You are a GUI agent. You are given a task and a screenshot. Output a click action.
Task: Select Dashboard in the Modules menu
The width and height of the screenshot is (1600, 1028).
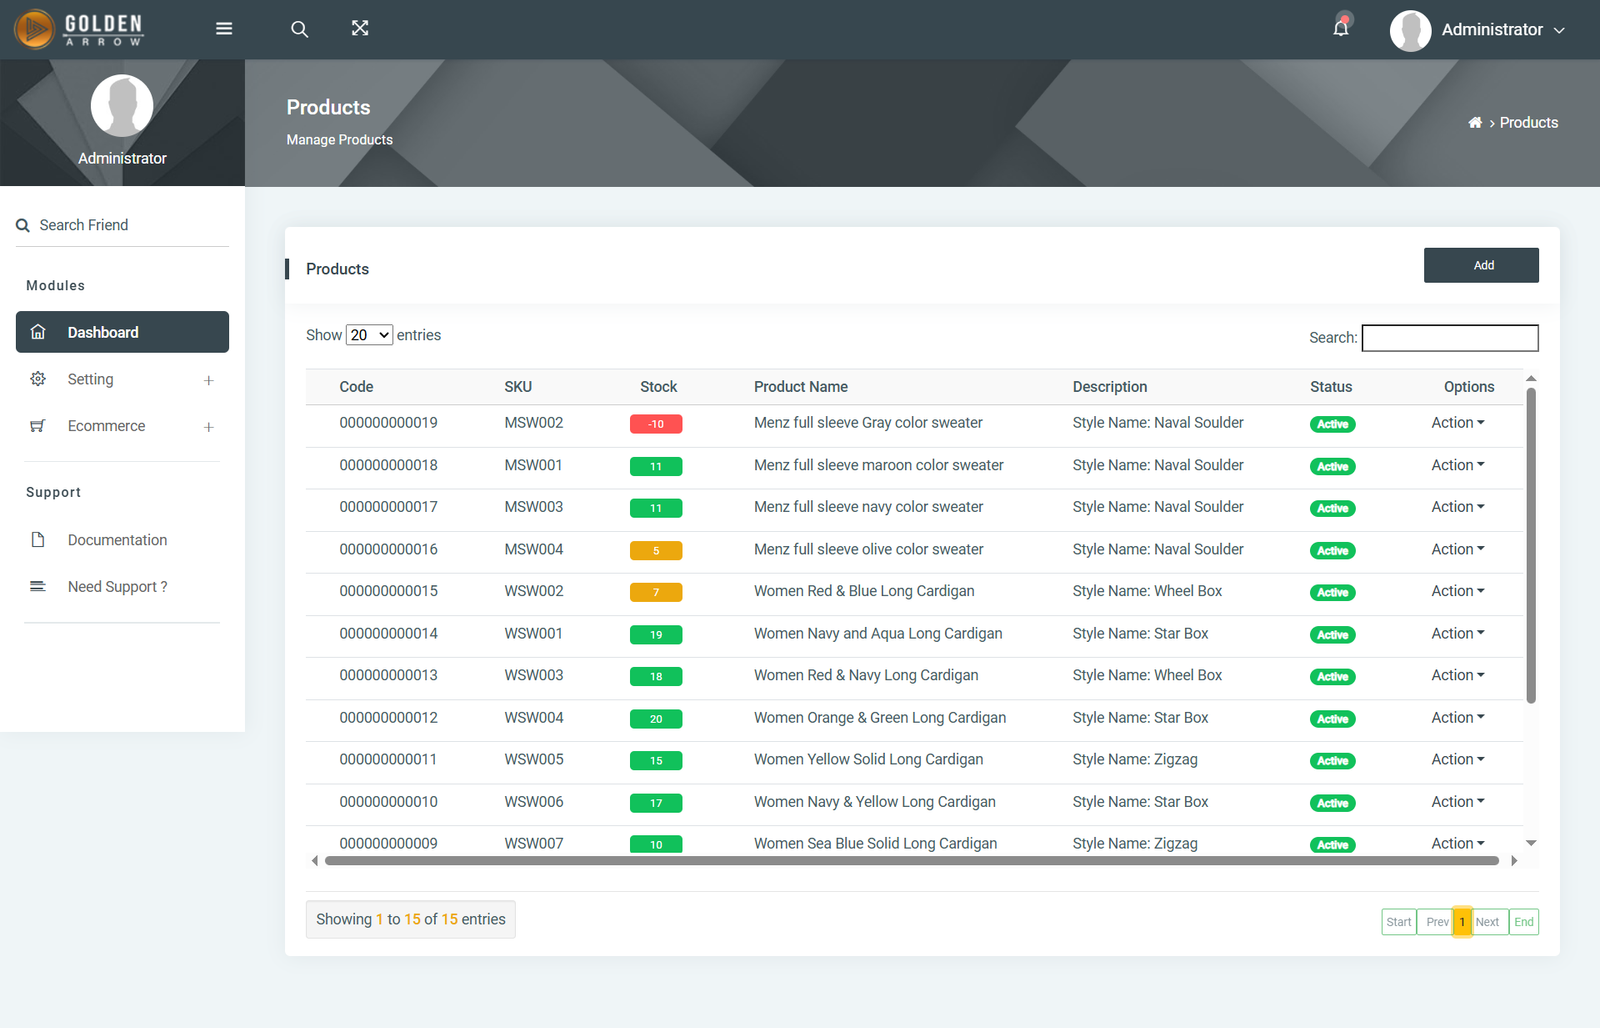click(x=122, y=332)
